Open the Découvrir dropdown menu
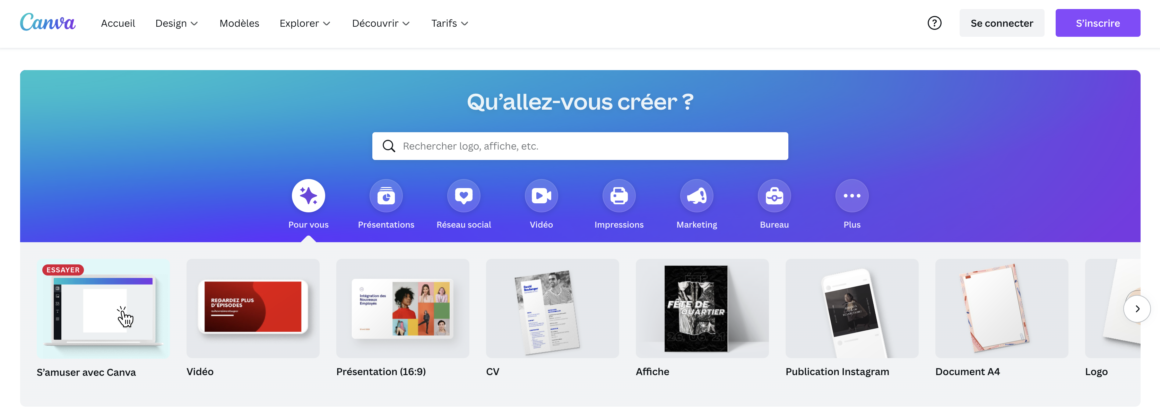Viewport: 1160px width, 415px height. click(x=381, y=23)
